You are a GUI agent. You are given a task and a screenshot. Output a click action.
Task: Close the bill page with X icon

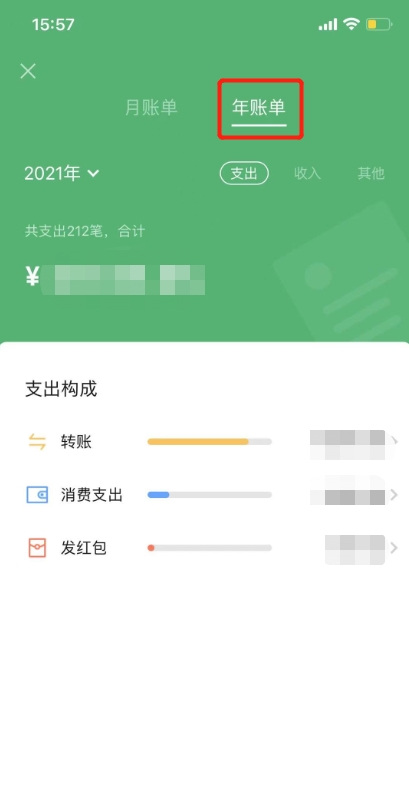tap(28, 71)
